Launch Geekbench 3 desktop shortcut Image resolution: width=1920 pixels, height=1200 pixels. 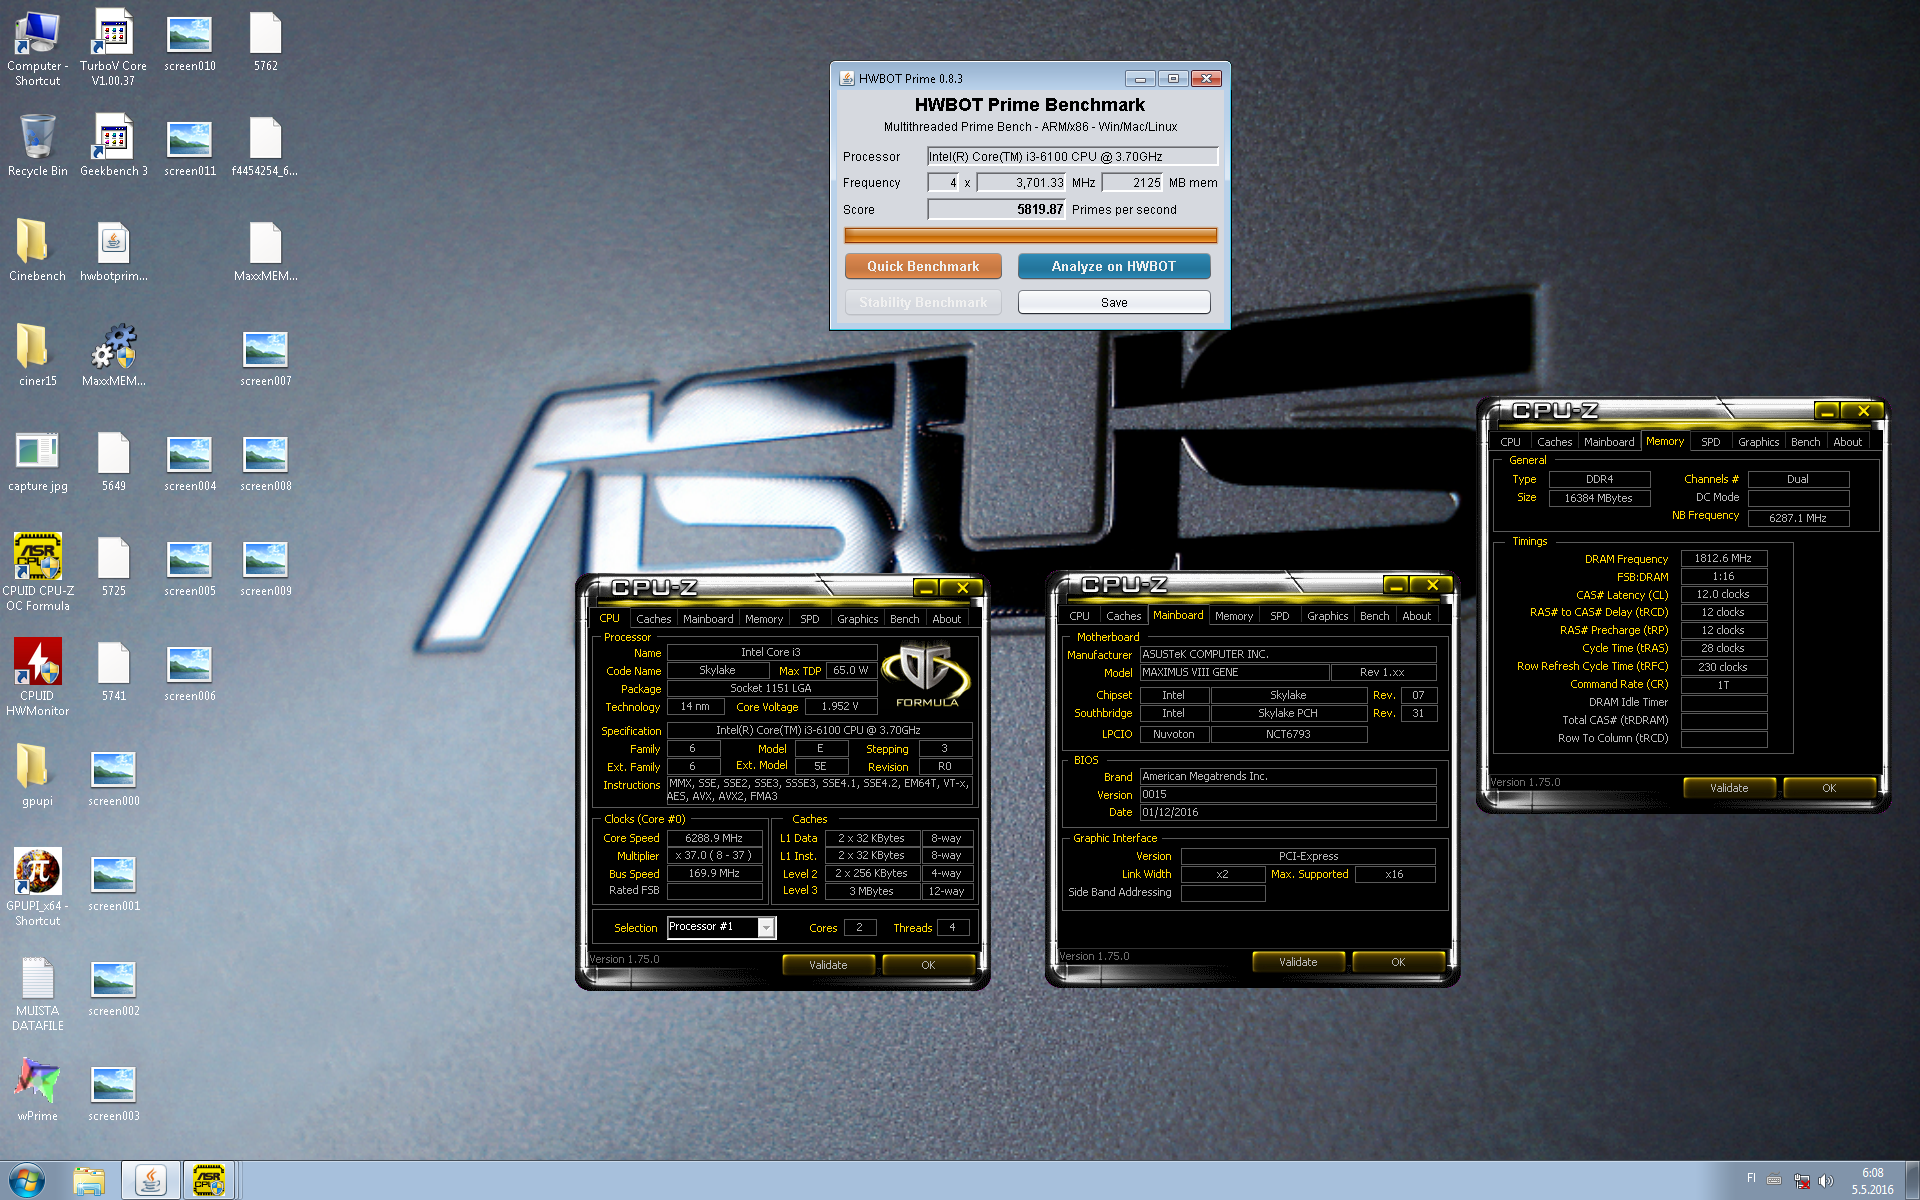click(x=113, y=145)
